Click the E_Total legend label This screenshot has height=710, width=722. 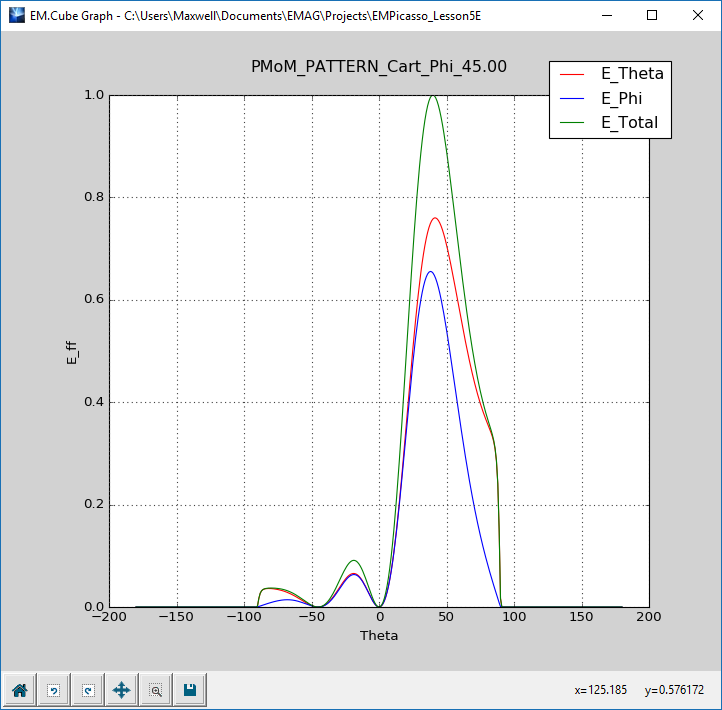(629, 123)
